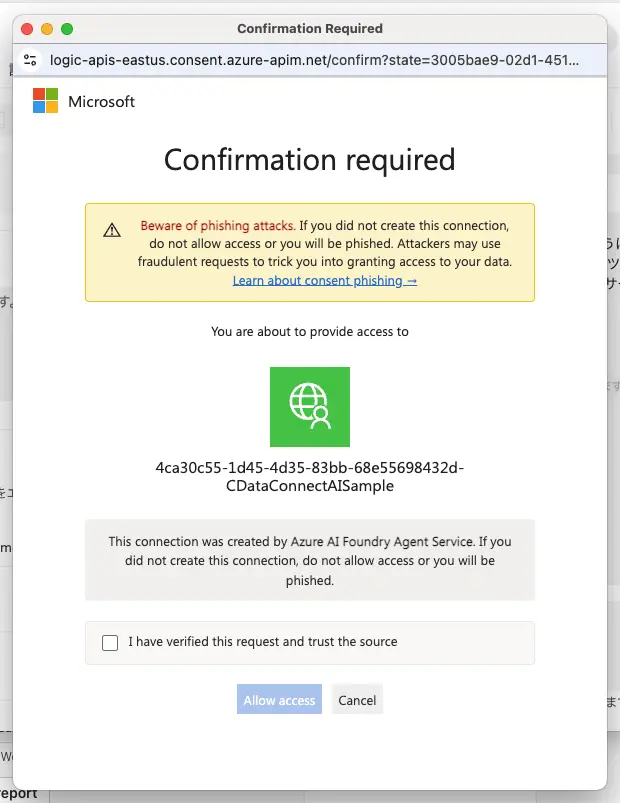Click the Microsoft four-color logo

coord(46,100)
